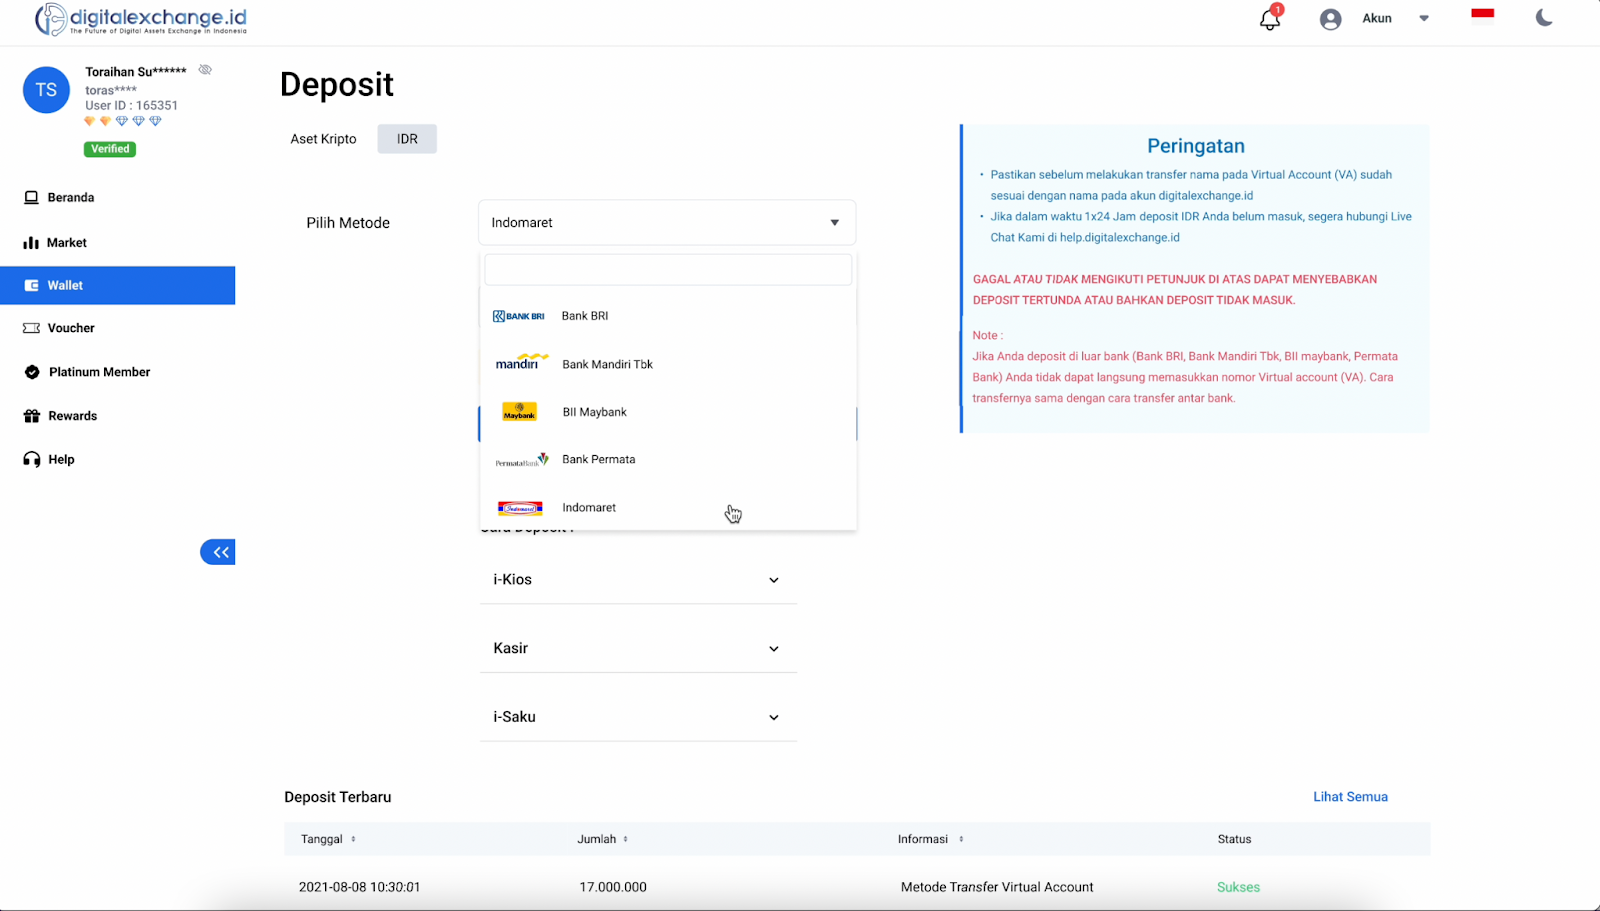
Task: Toggle dark mode moon icon
Action: click(1544, 18)
